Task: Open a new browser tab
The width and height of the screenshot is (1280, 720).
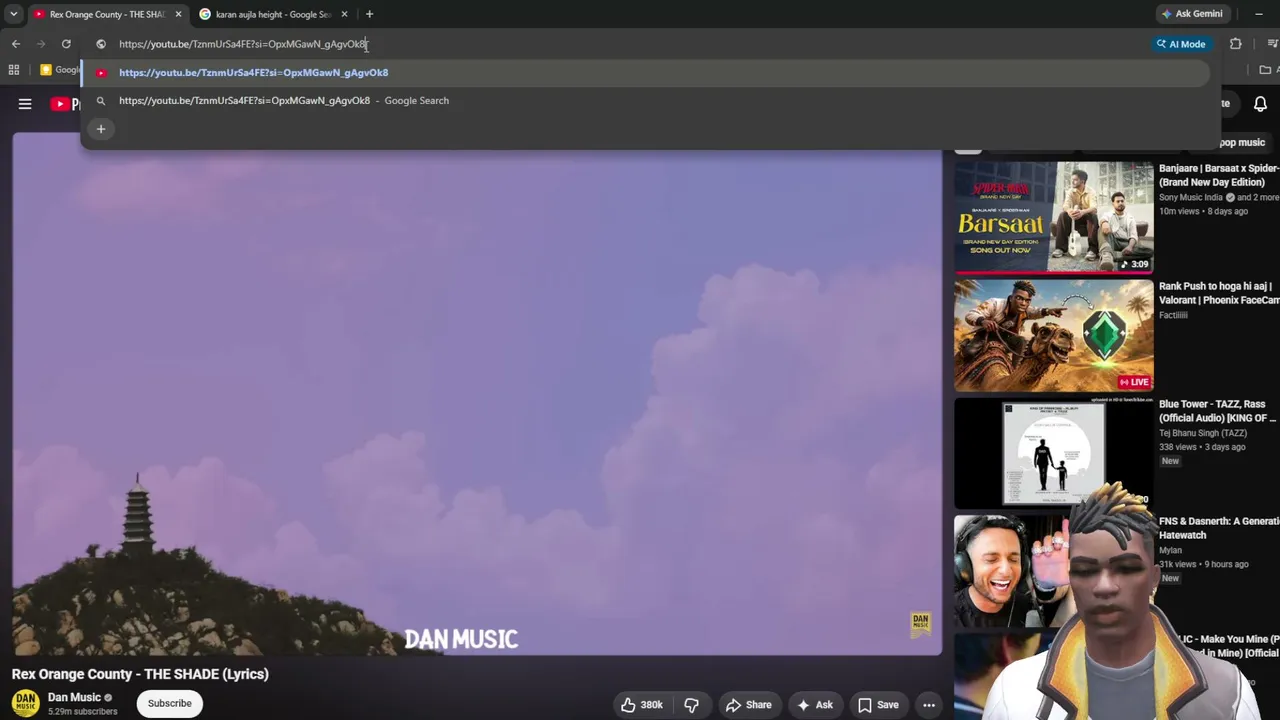Action: (x=369, y=14)
